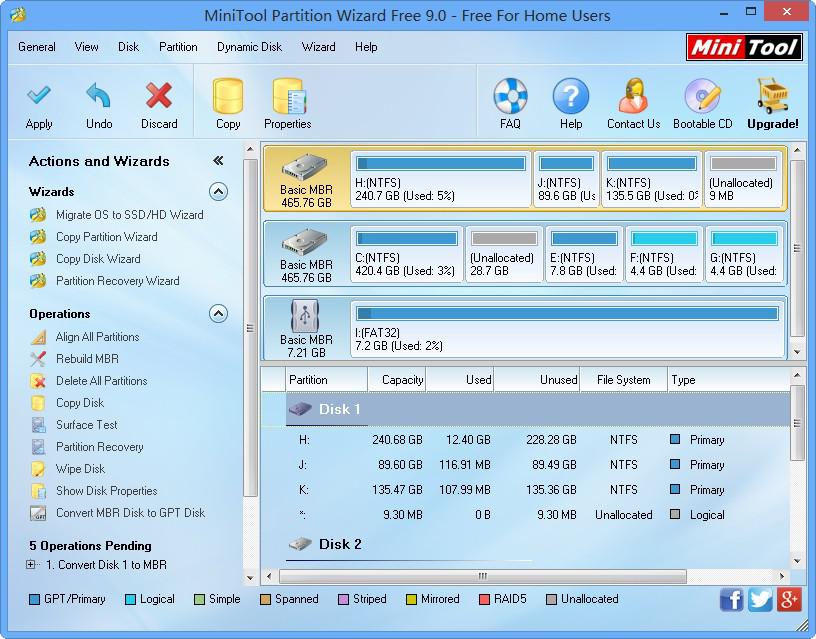Select the J:(NTFS) 89.6 GB partition block
This screenshot has height=639, width=816.
tap(566, 179)
